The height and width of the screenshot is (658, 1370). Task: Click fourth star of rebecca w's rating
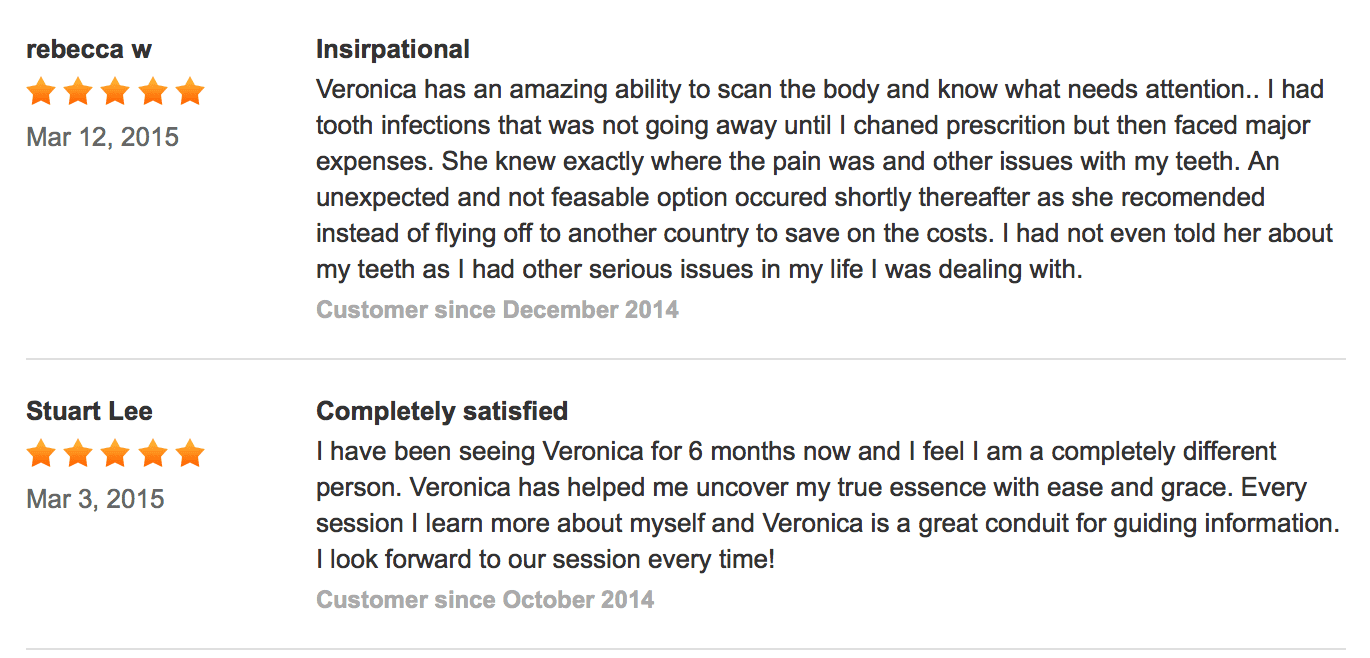153,93
